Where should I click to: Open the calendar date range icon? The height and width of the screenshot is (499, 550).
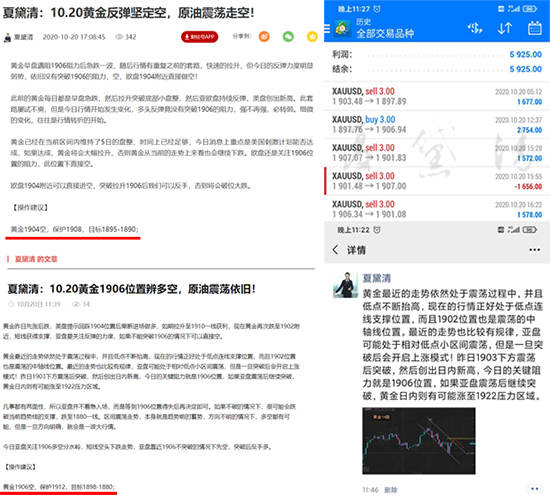point(535,28)
